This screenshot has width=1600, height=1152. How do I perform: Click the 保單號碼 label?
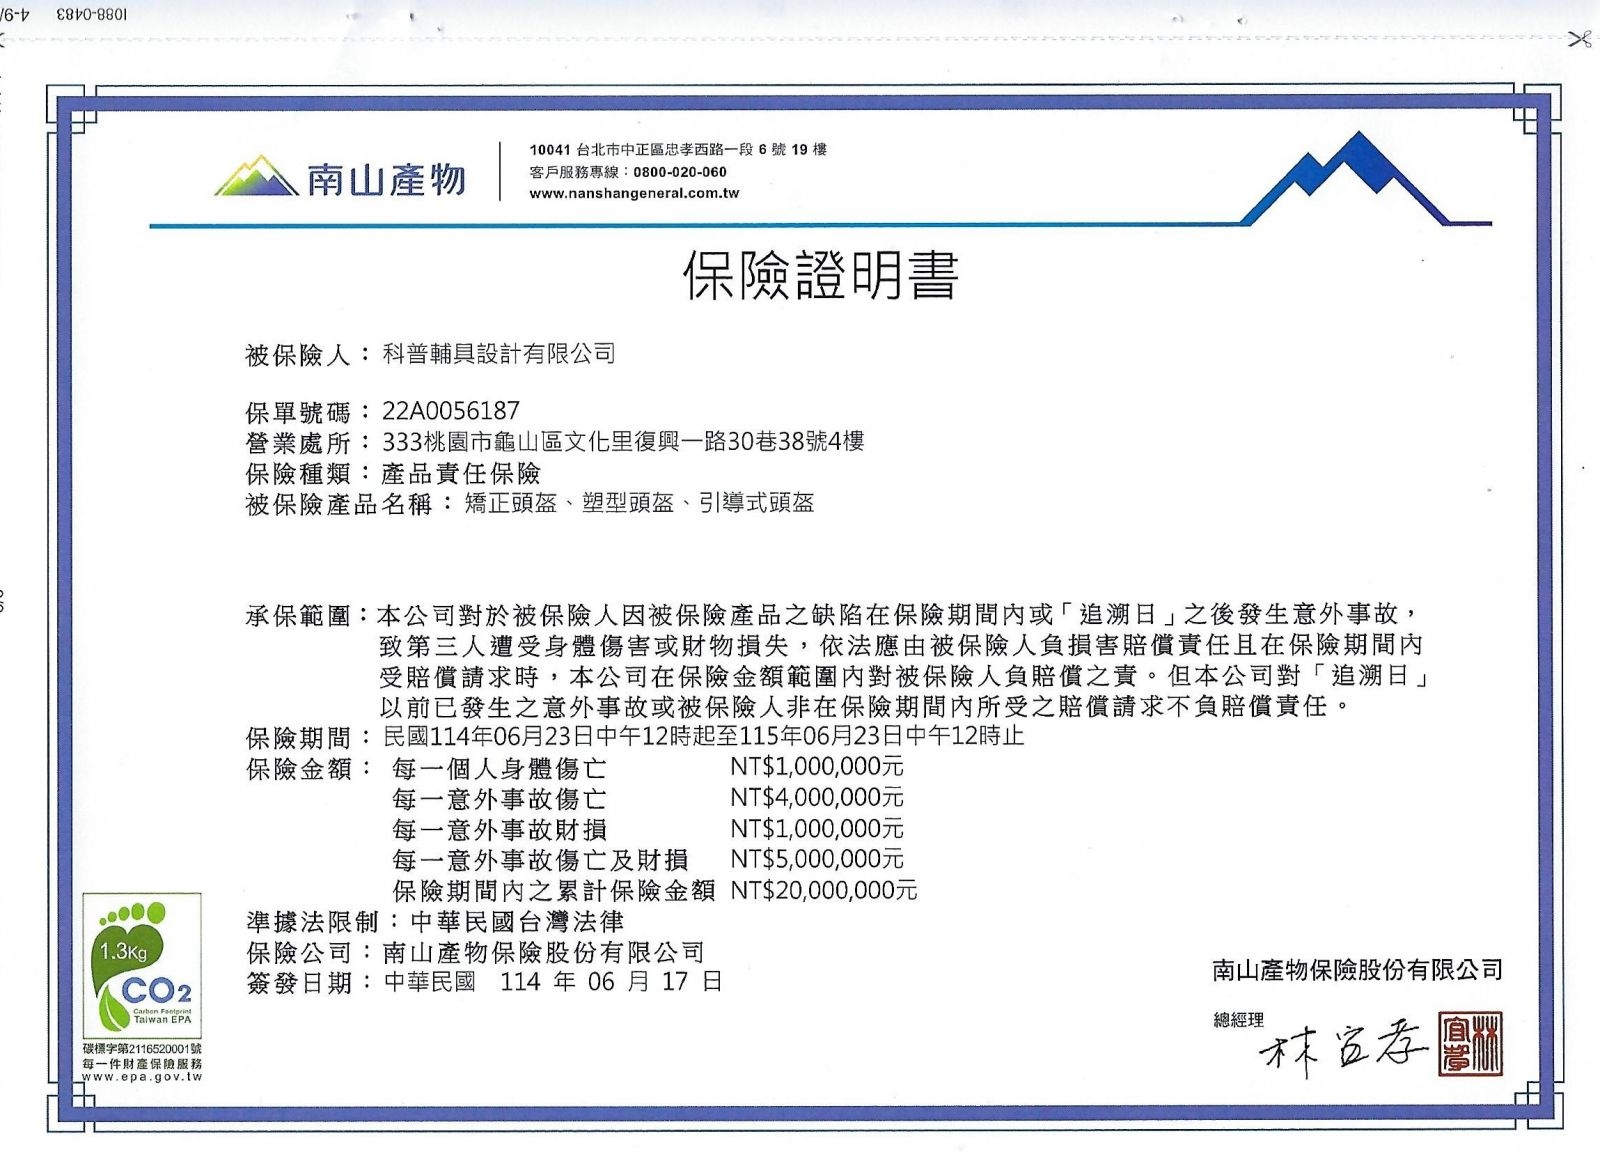tap(298, 412)
